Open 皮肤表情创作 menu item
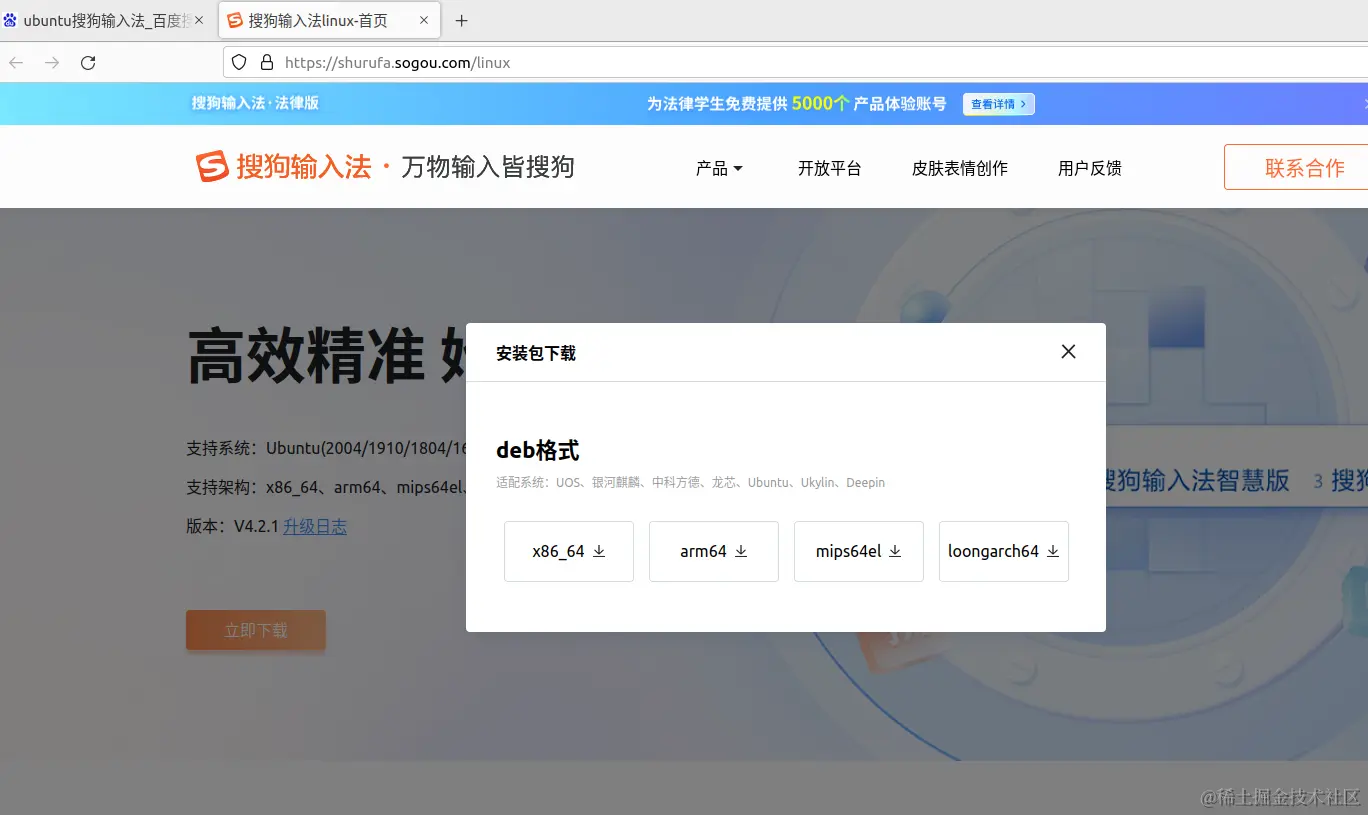 point(959,168)
